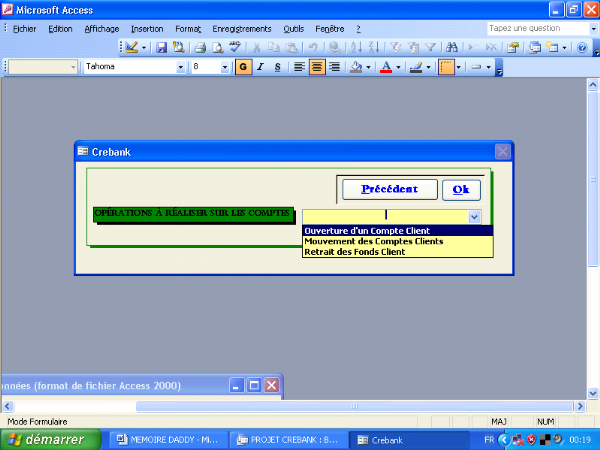
Task: Set Center text alignment
Action: [317, 67]
